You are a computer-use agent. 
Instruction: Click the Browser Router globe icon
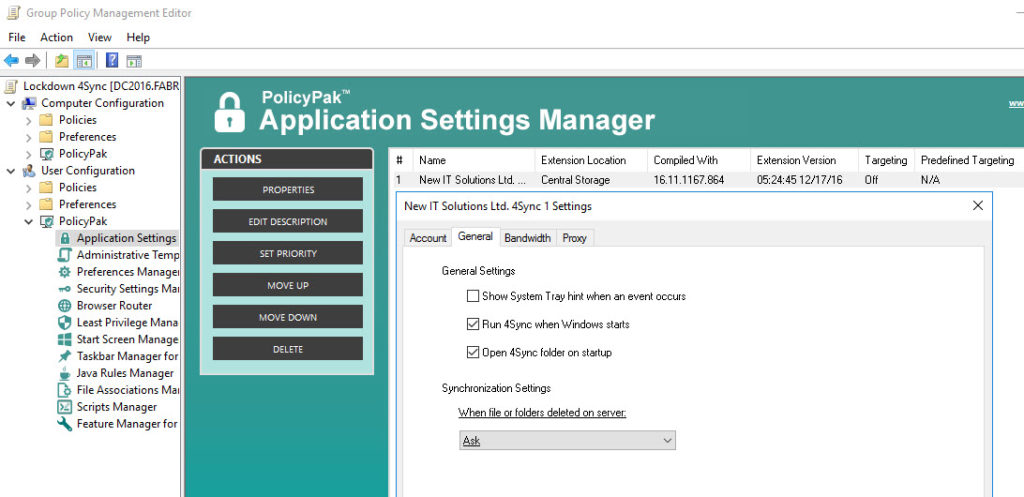(x=64, y=306)
